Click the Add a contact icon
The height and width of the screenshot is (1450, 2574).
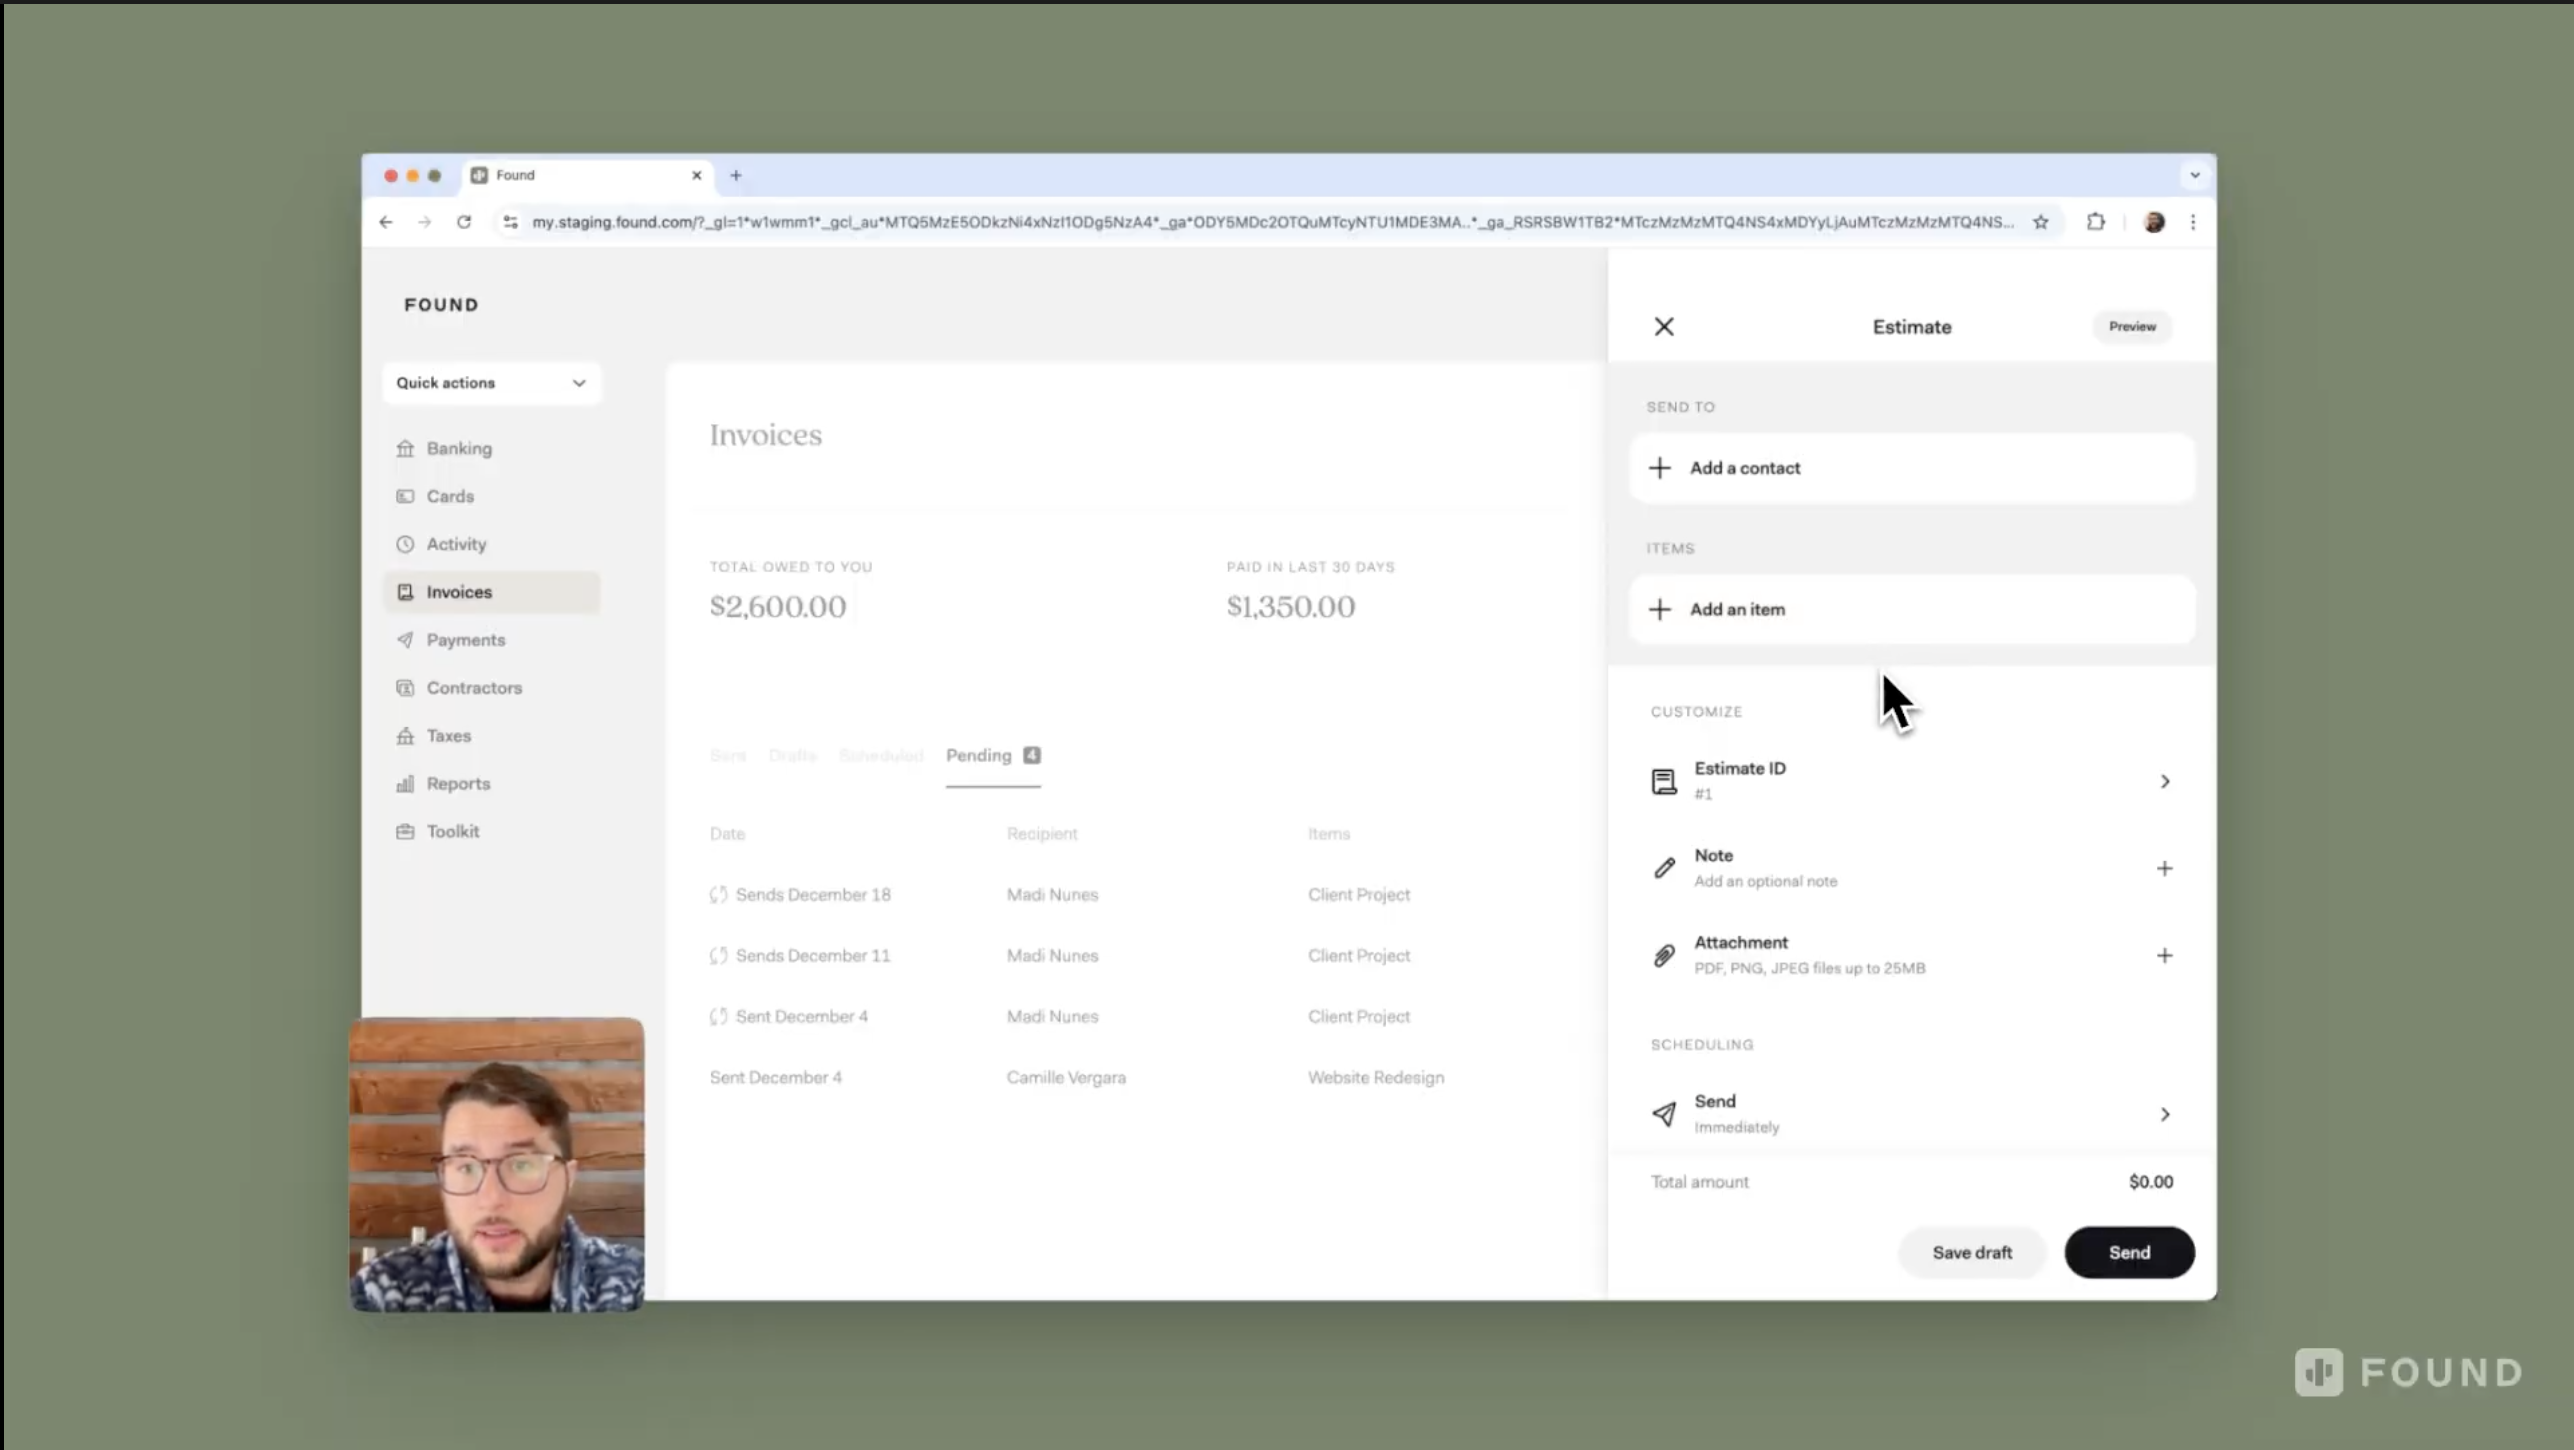(x=1658, y=467)
